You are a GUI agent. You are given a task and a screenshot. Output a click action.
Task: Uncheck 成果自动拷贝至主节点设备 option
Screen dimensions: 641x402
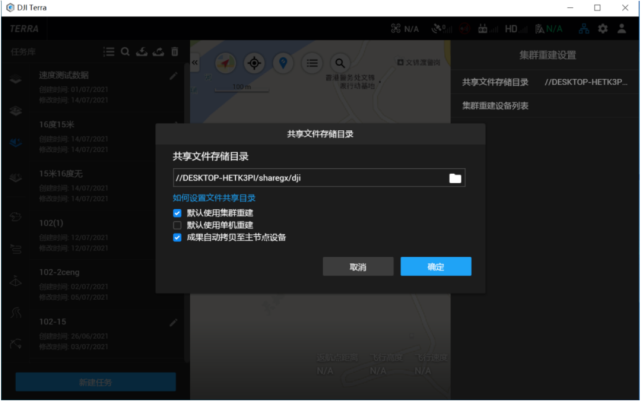coord(177,238)
